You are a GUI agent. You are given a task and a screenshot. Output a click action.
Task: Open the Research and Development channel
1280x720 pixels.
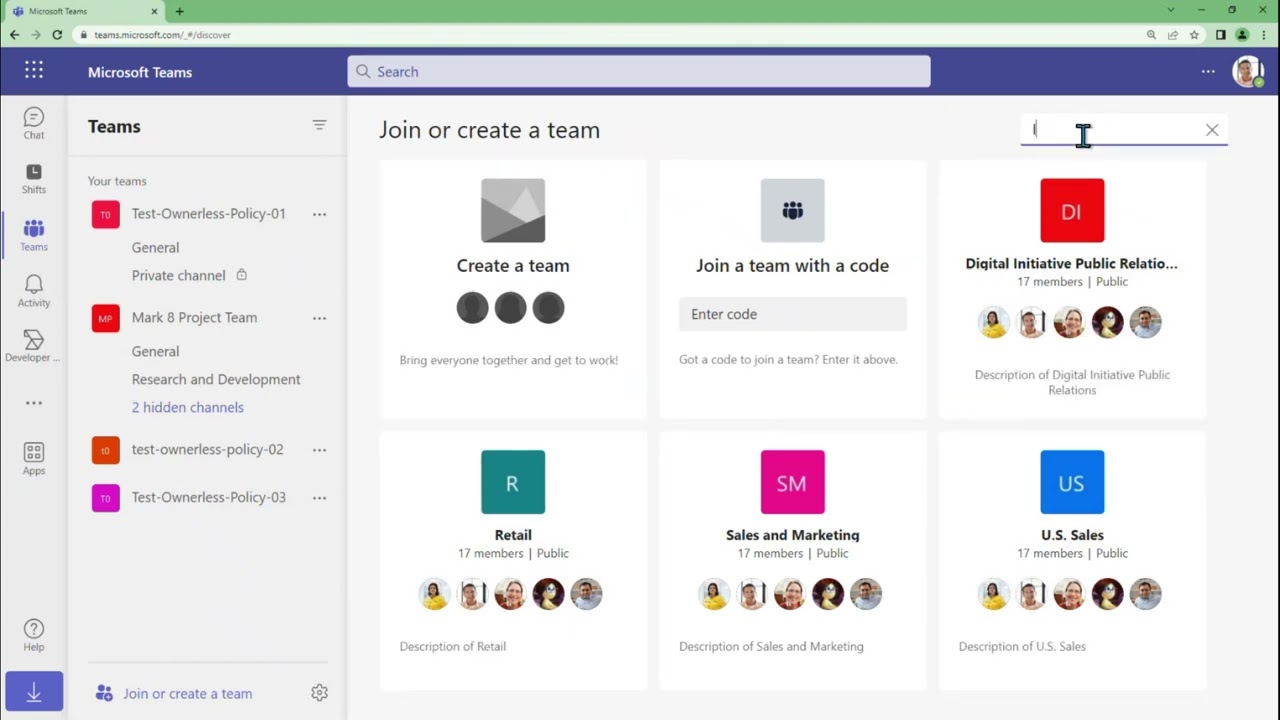(216, 379)
